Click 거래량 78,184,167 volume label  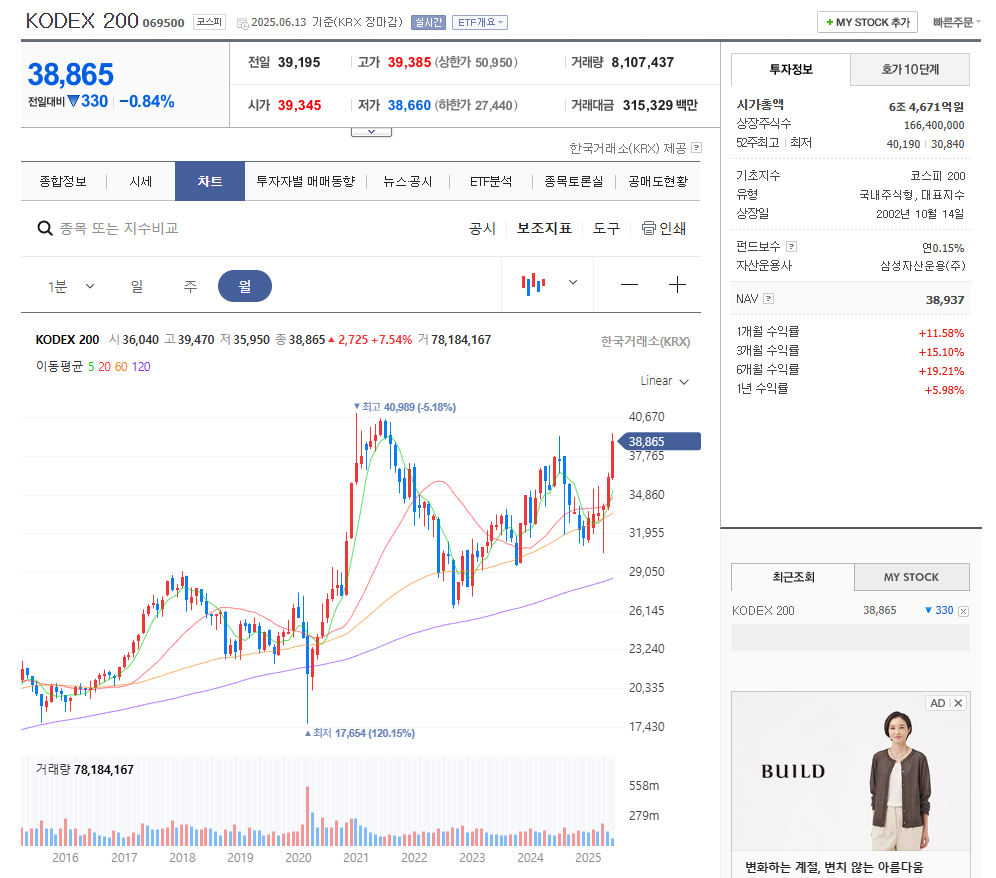tap(84, 769)
